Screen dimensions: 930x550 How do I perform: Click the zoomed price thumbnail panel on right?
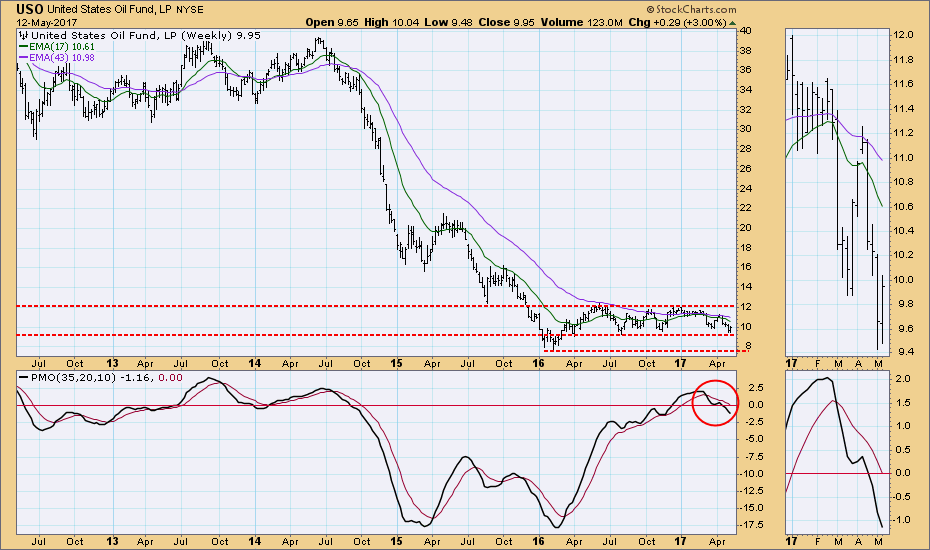point(834,190)
